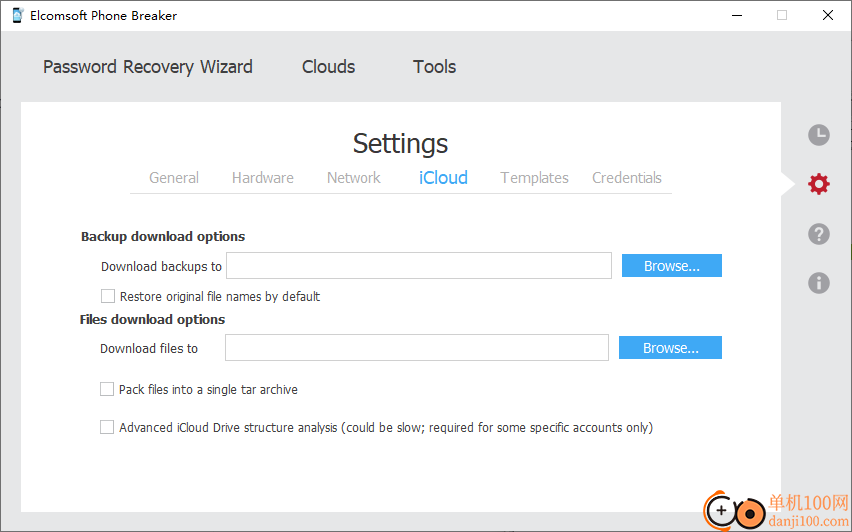The height and width of the screenshot is (532, 852).
Task: Click the Elcomsoft Phone Breaker app icon
Action: pyautogui.click(x=17, y=15)
